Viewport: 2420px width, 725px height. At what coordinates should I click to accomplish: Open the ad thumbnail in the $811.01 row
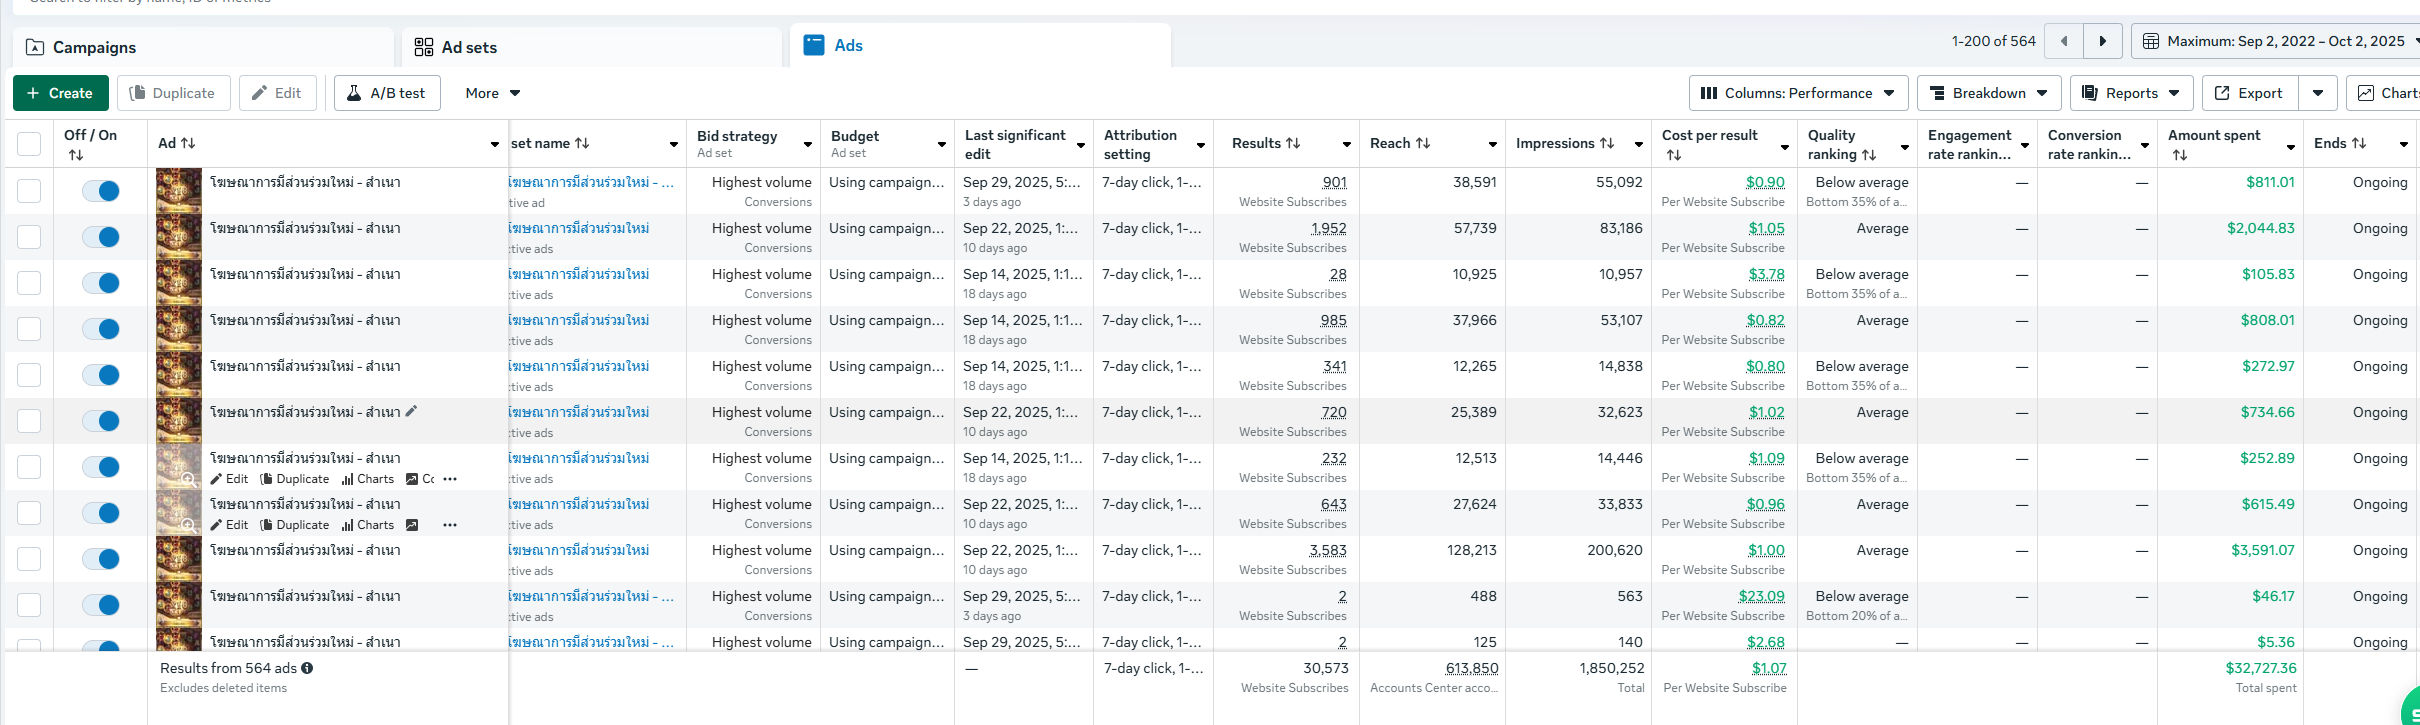(179, 191)
